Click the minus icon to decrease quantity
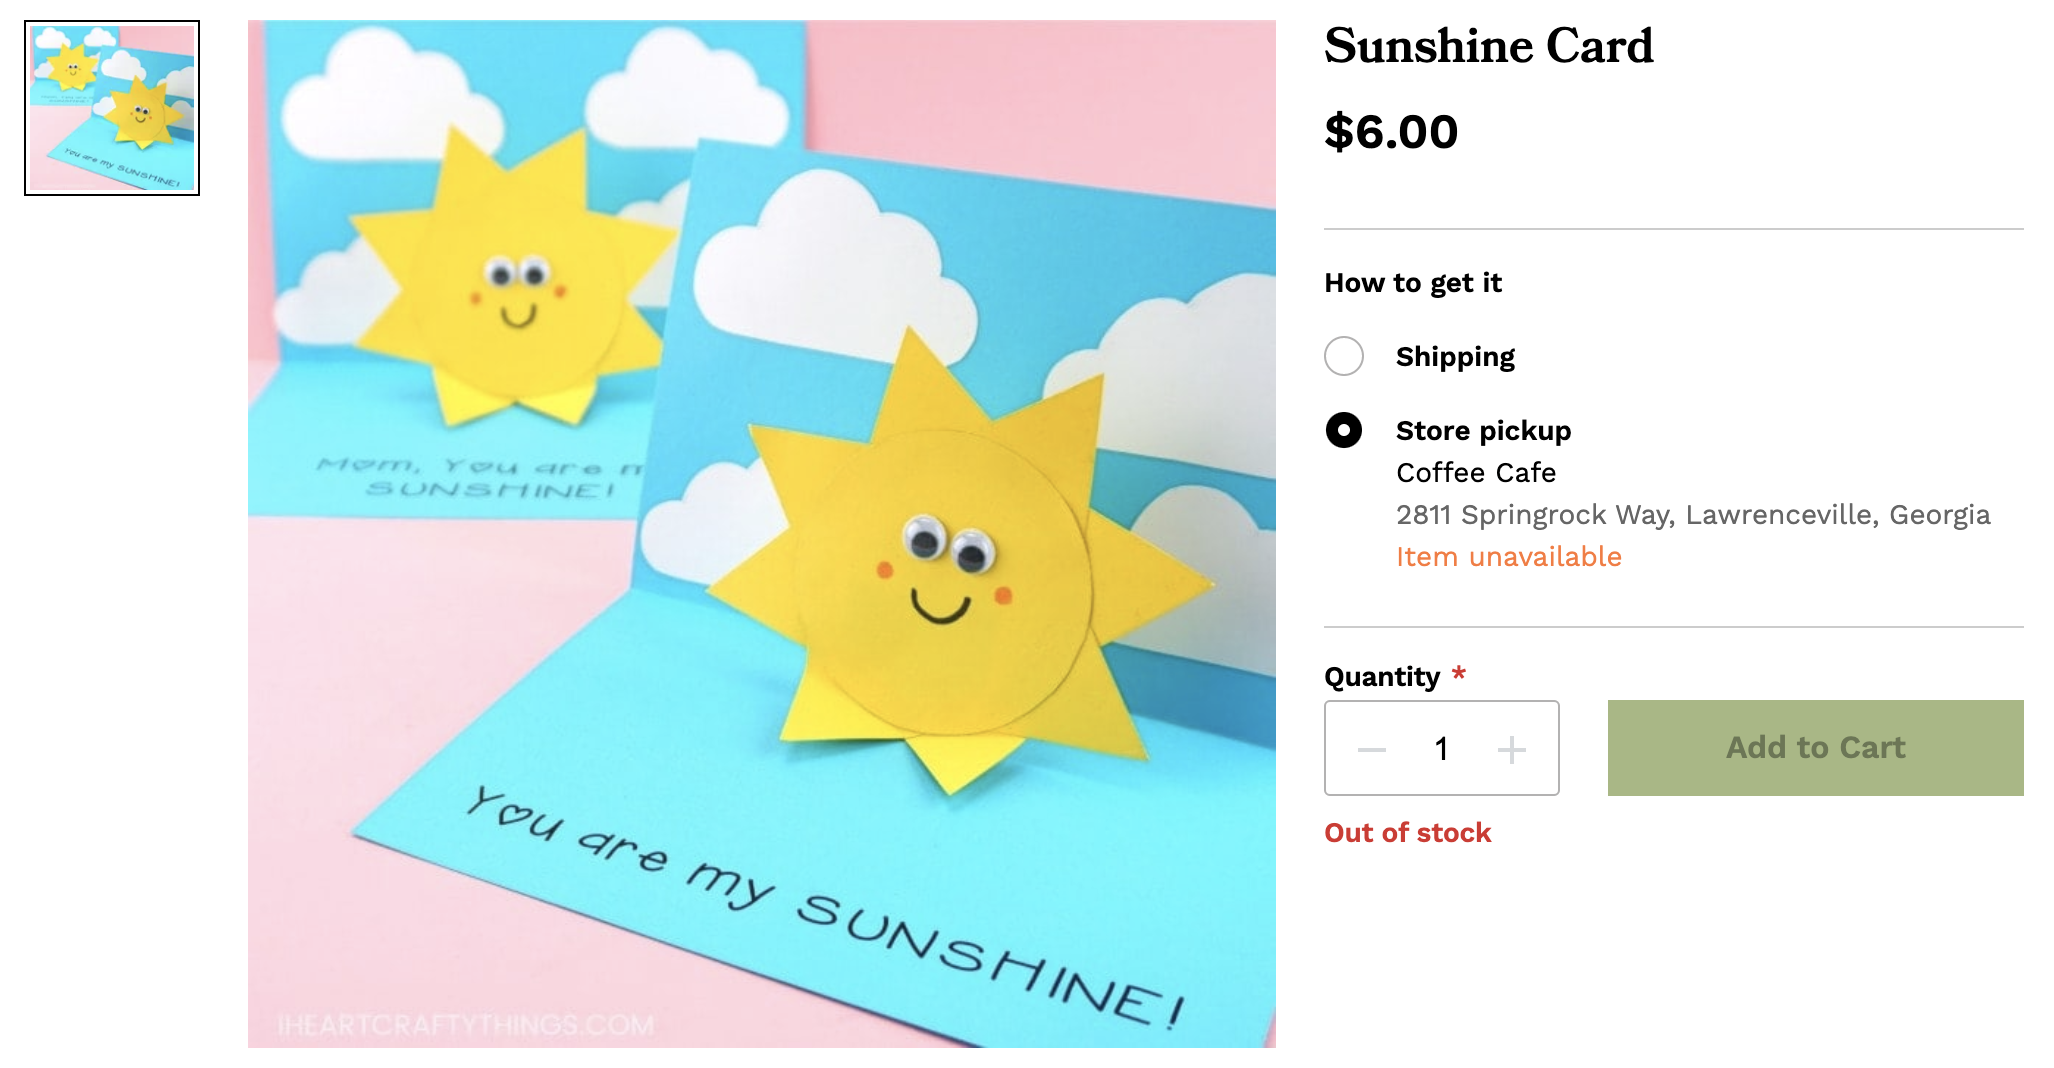The width and height of the screenshot is (2054, 1068). [1371, 749]
